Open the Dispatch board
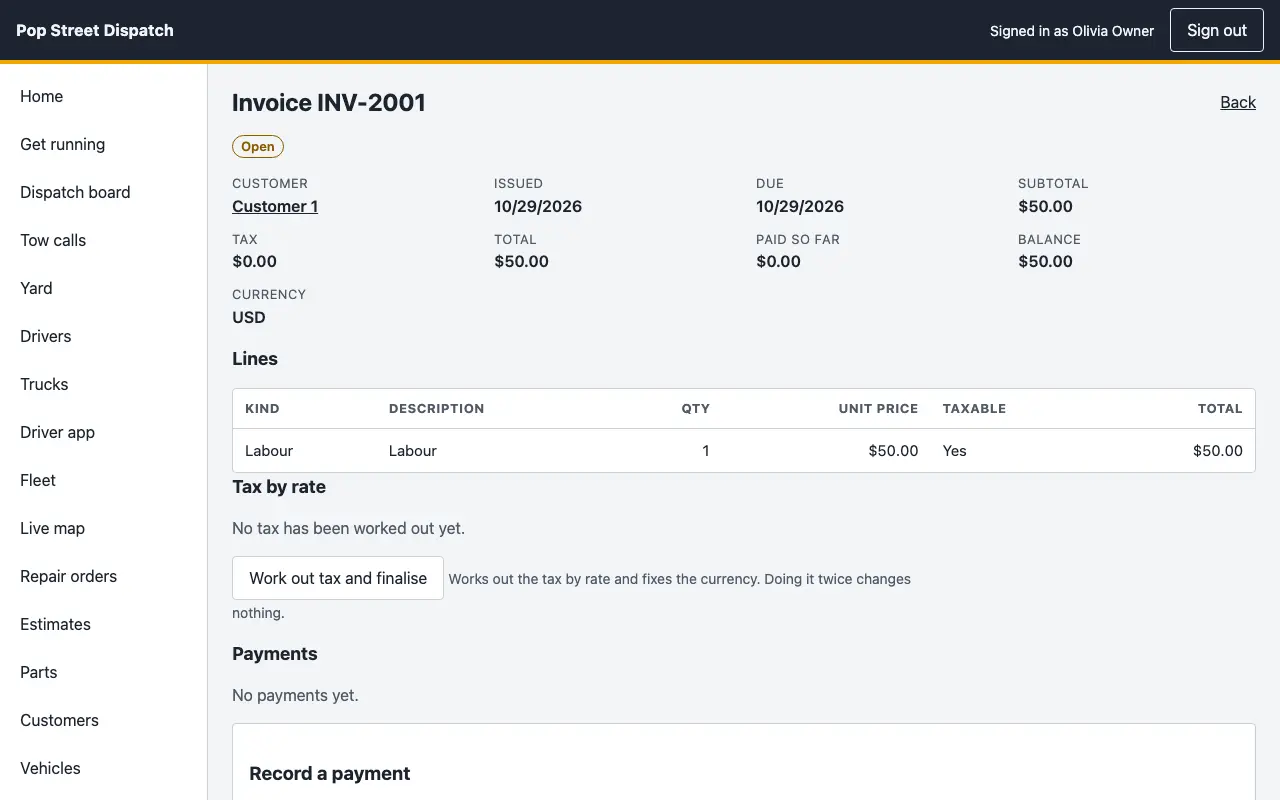Screen dimensions: 1280x800 (x=75, y=192)
